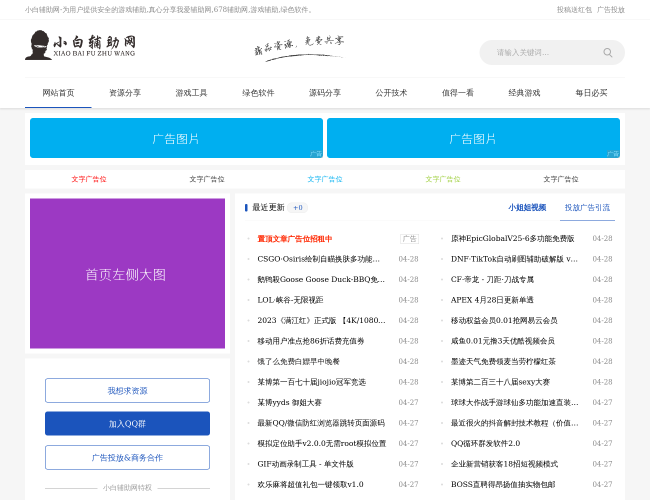
Task: Open the CSGO·Osiris article
Action: click(318, 259)
